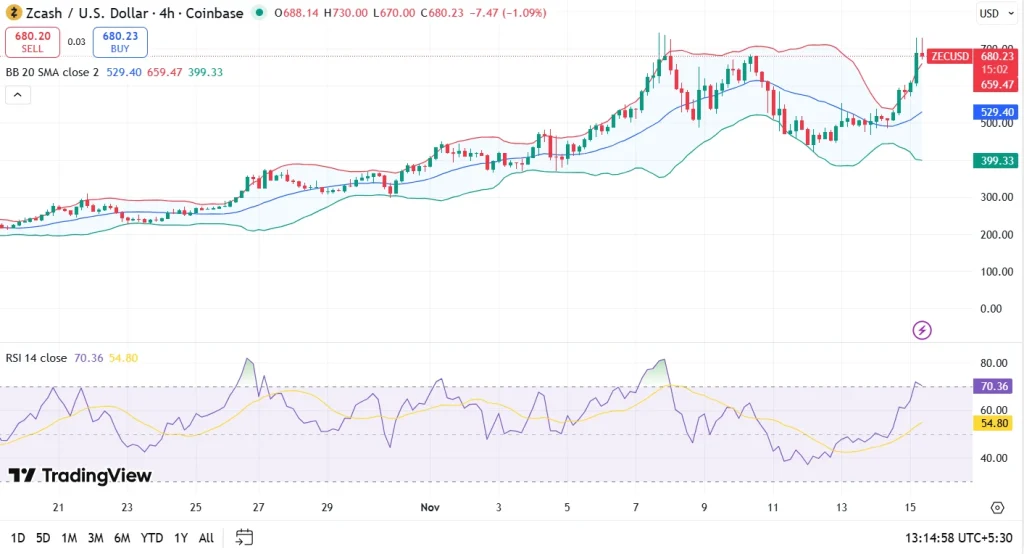
Task: Open timezone menu showing UTC+5:30
Action: click(x=958, y=538)
